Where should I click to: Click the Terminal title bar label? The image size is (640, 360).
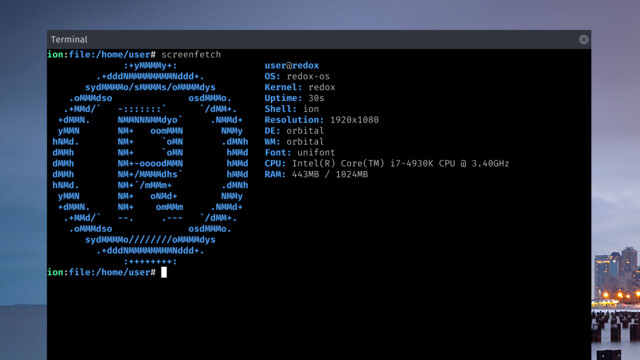69,40
